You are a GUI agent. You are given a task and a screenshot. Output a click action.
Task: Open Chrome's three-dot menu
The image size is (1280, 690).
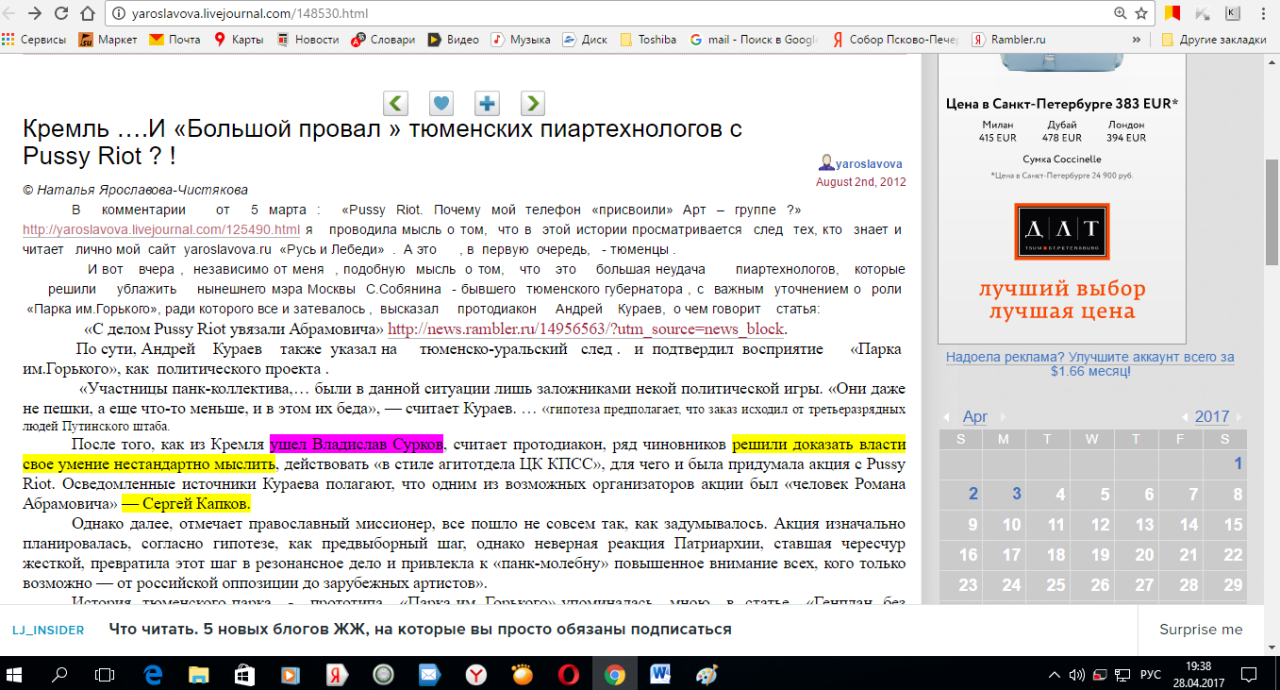coord(1264,14)
